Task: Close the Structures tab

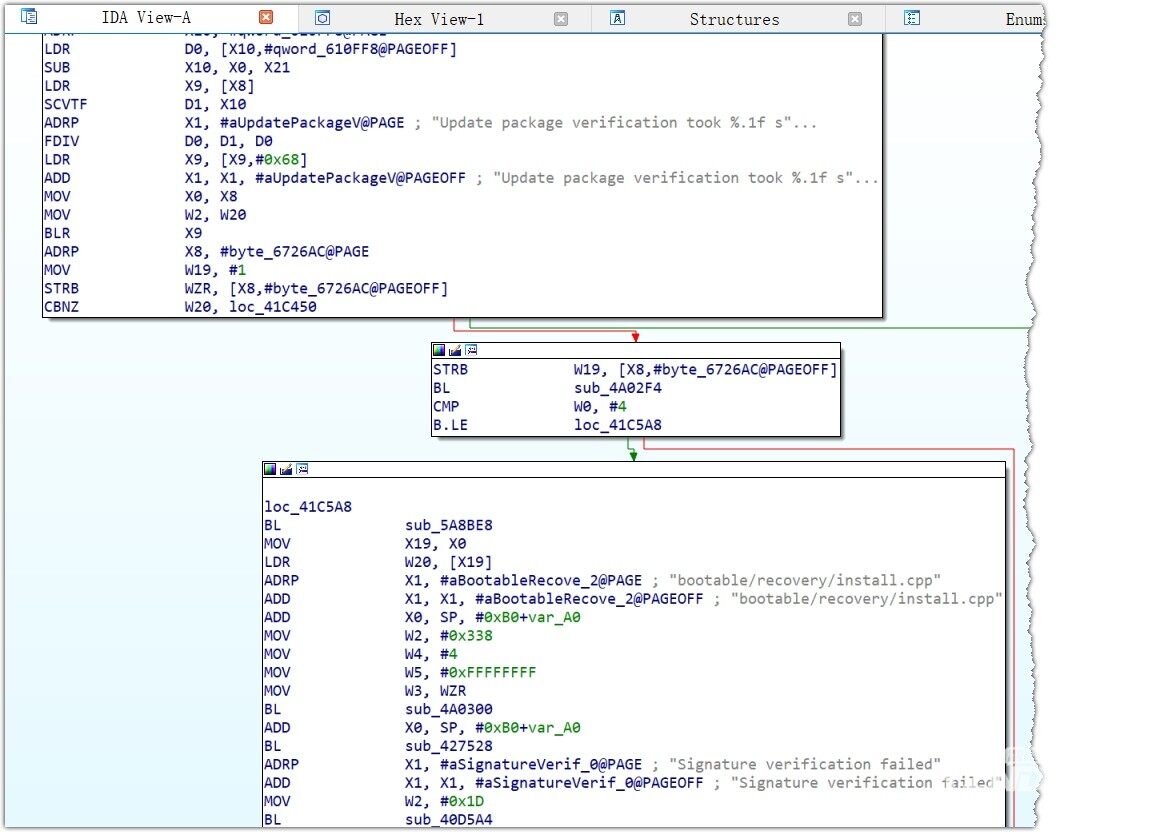Action: (855, 19)
